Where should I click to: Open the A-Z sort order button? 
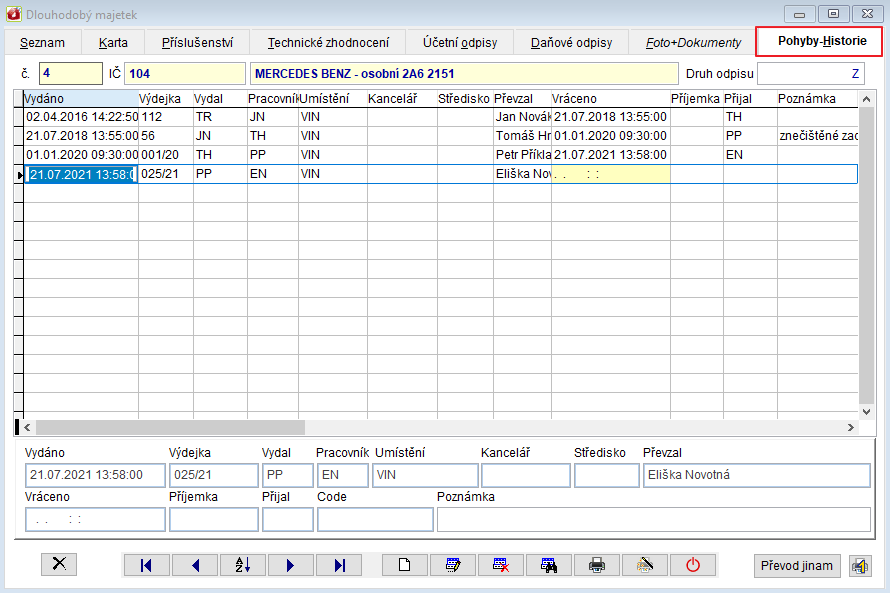(x=243, y=565)
